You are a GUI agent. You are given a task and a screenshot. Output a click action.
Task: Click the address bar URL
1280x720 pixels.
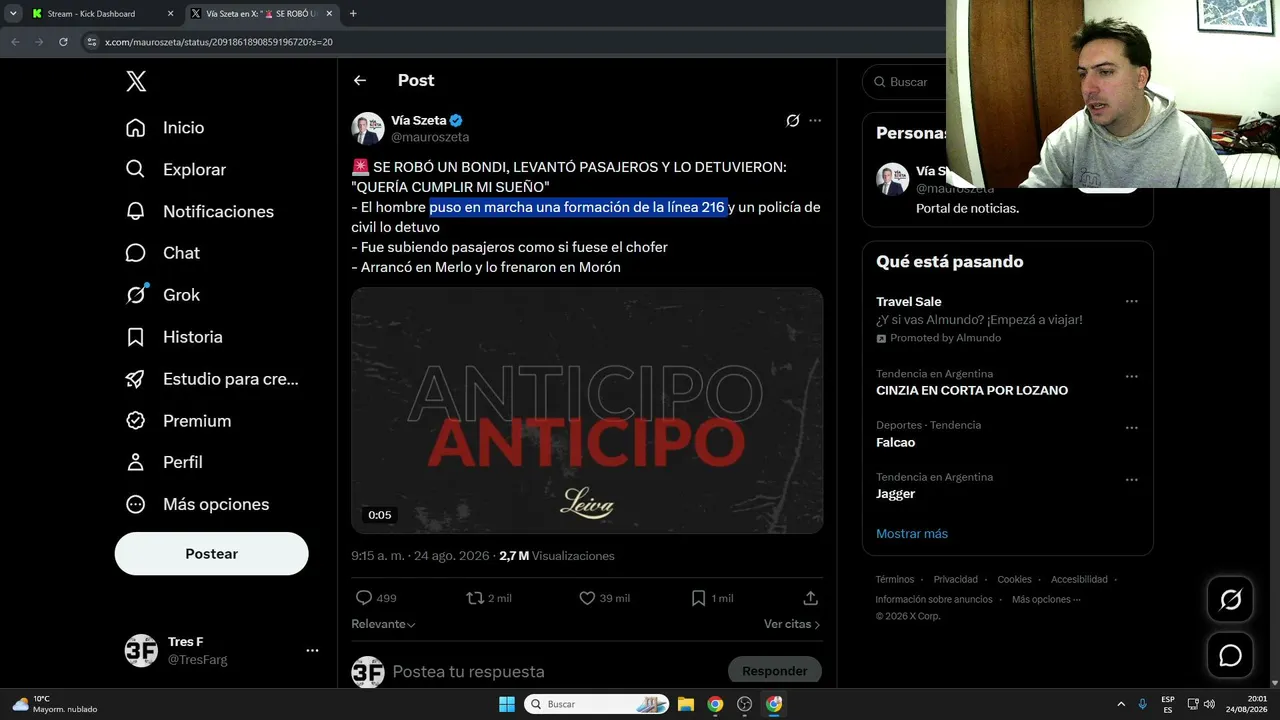[219, 42]
